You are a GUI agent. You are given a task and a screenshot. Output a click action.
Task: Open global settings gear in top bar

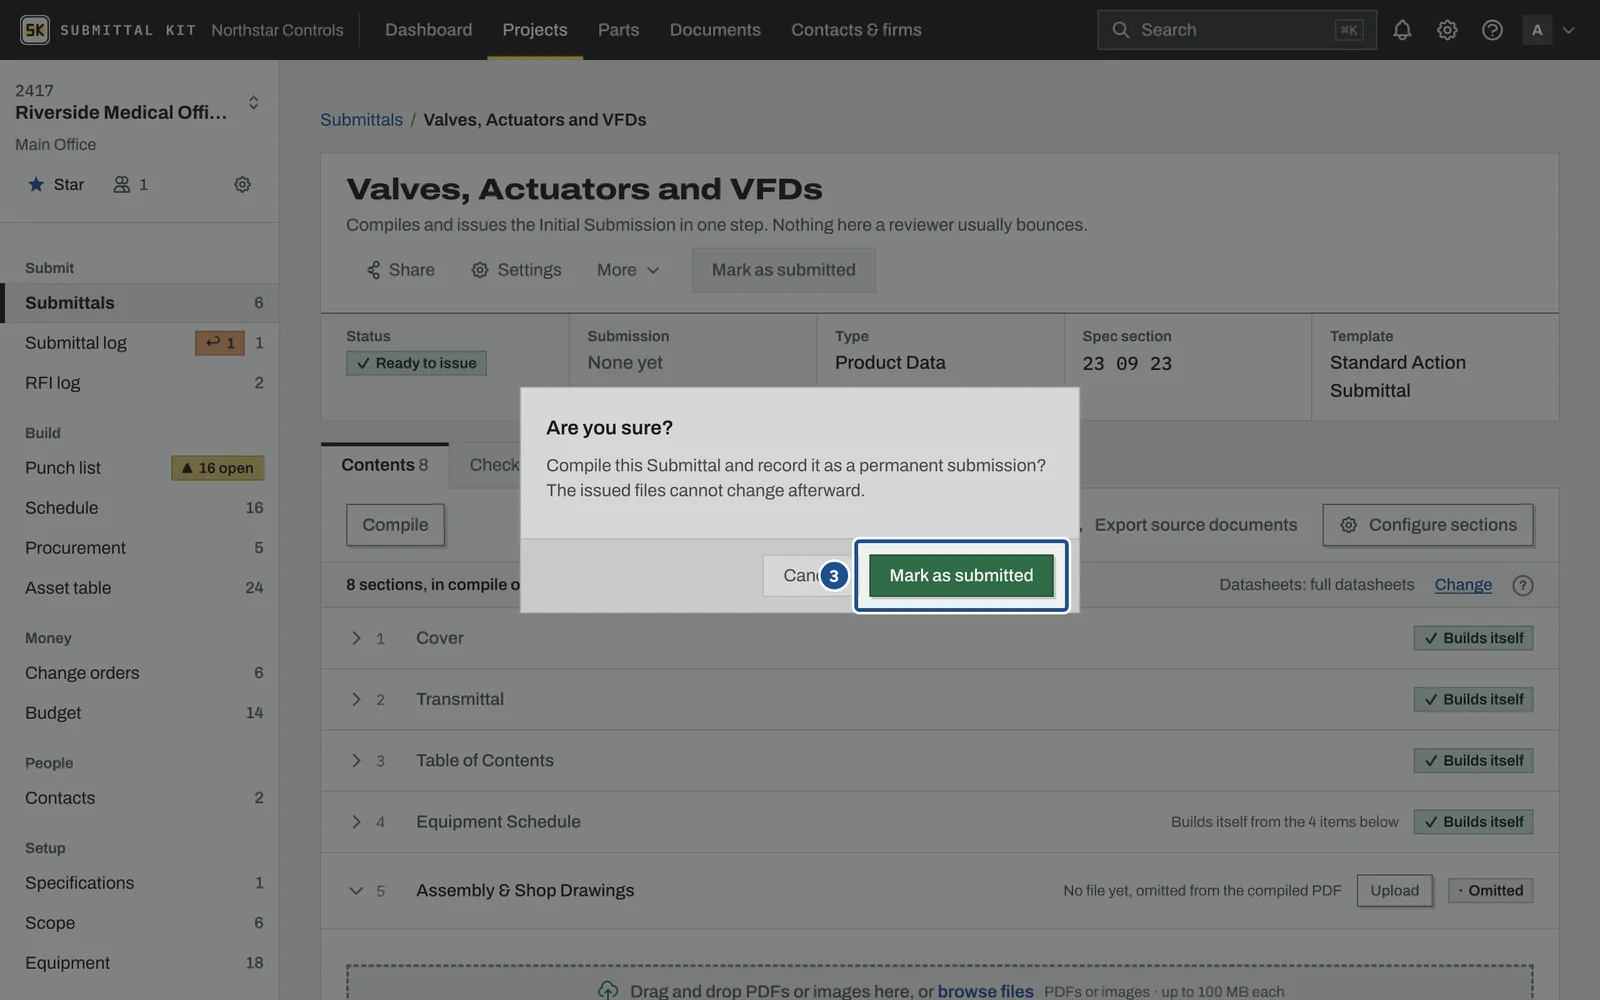tap(1447, 30)
